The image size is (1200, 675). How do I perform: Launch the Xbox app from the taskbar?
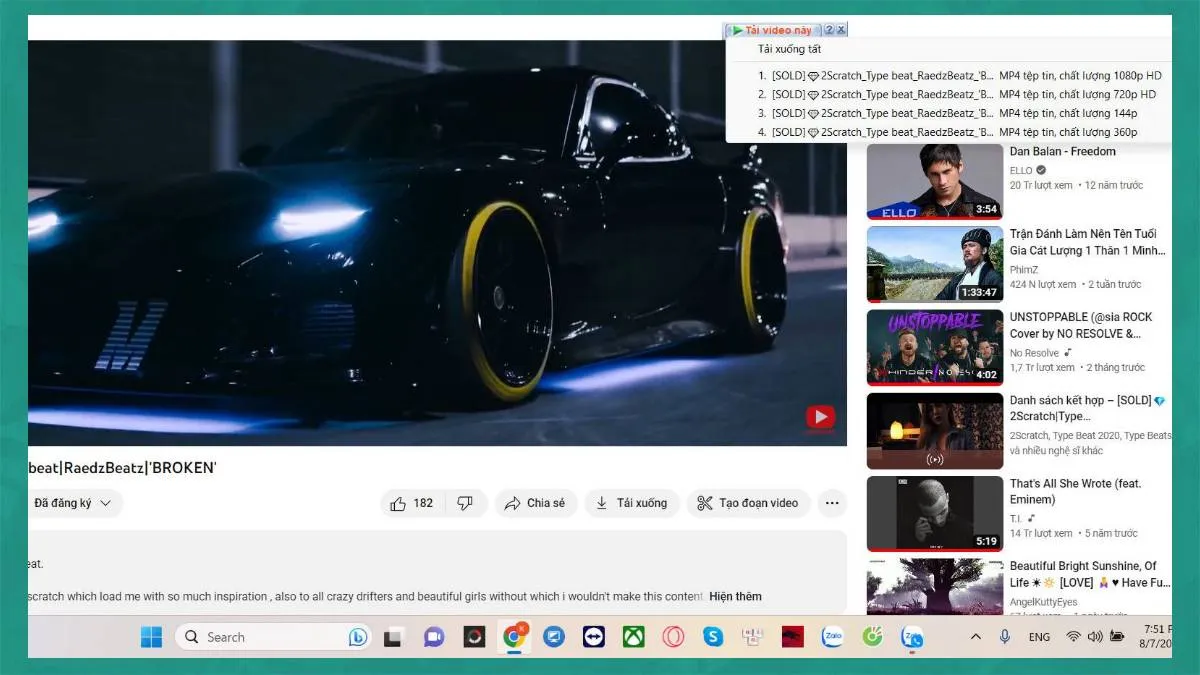(633, 636)
